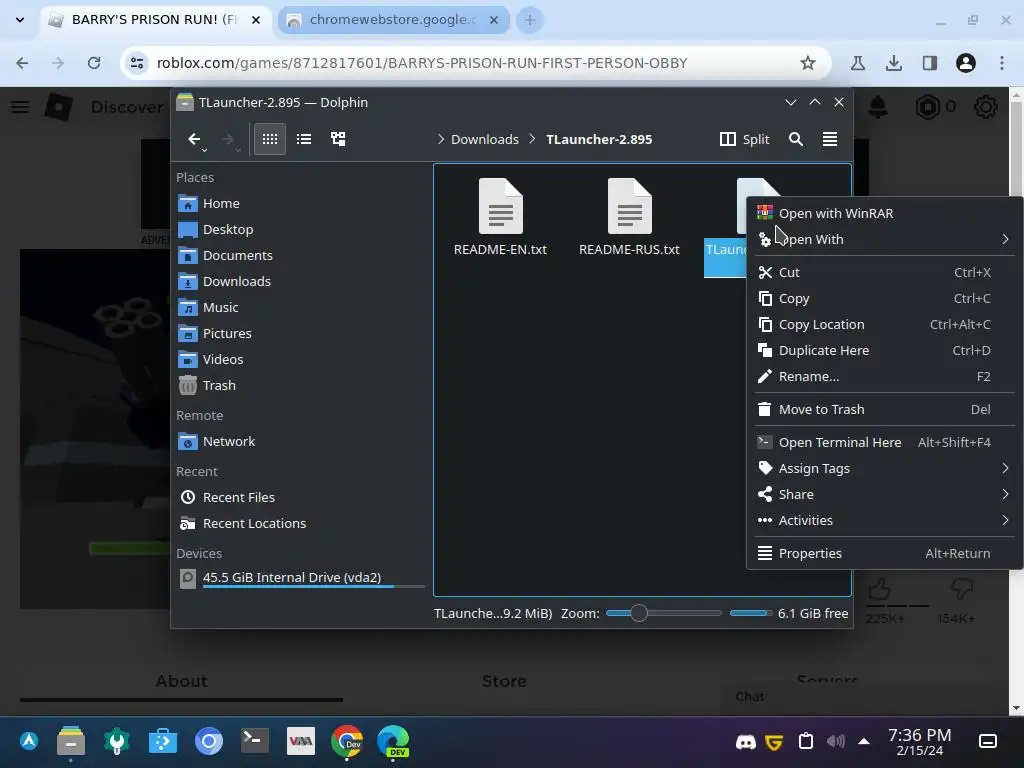Open Properties from context menu
The width and height of the screenshot is (1024, 768).
pyautogui.click(x=884, y=554)
